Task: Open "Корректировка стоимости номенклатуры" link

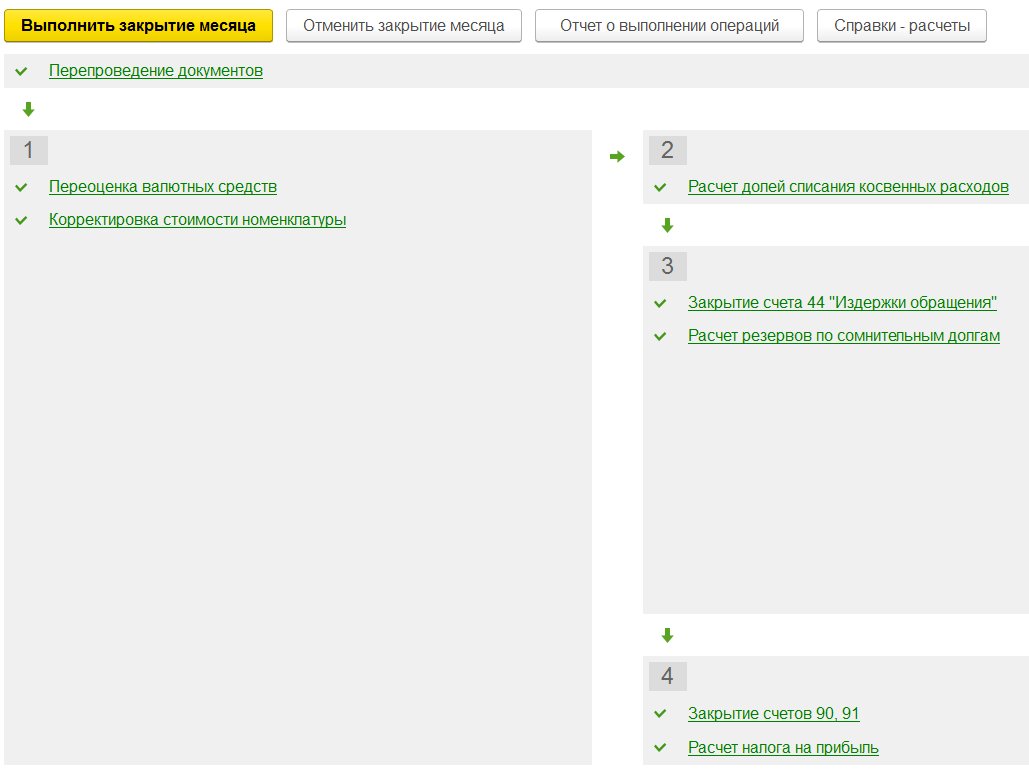Action: click(198, 220)
